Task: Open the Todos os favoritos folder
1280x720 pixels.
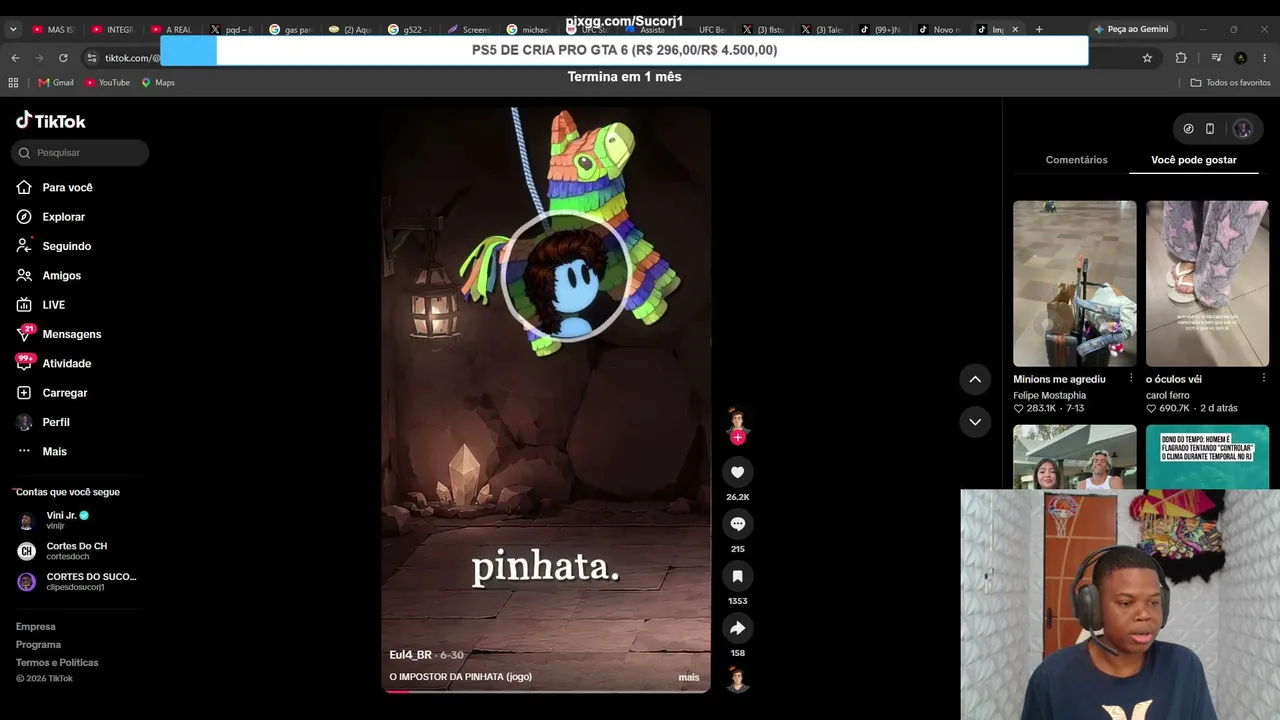Action: click(1231, 83)
